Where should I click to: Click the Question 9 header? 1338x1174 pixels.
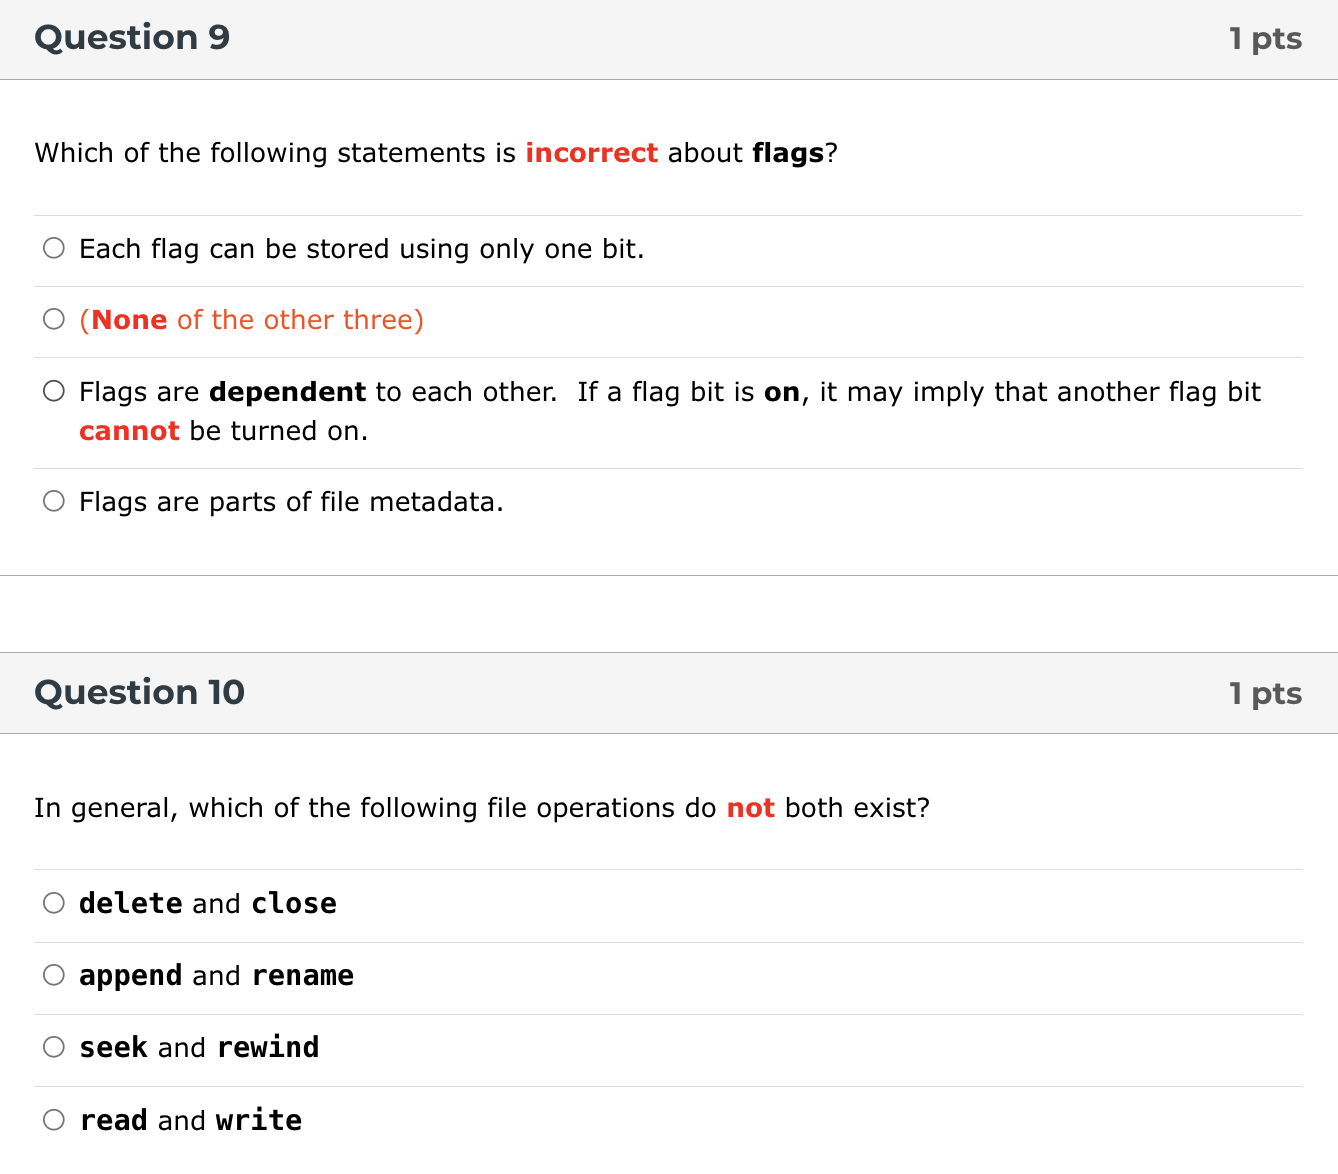point(131,37)
